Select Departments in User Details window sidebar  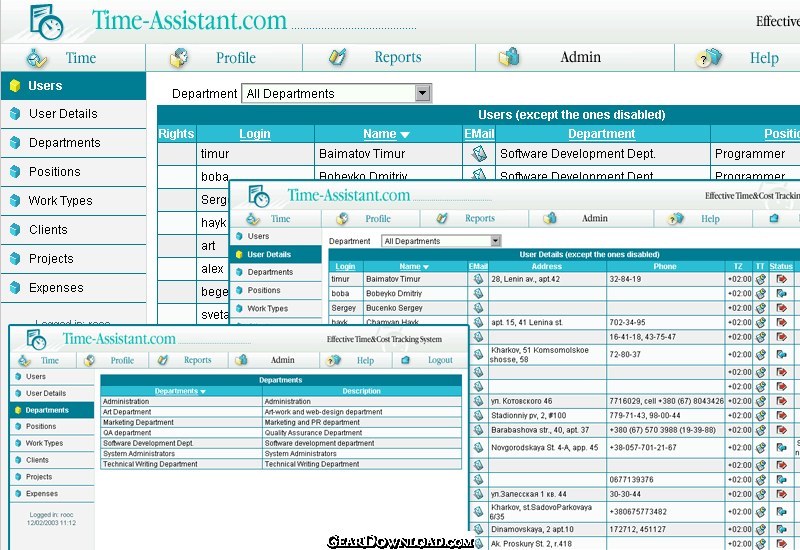point(276,272)
